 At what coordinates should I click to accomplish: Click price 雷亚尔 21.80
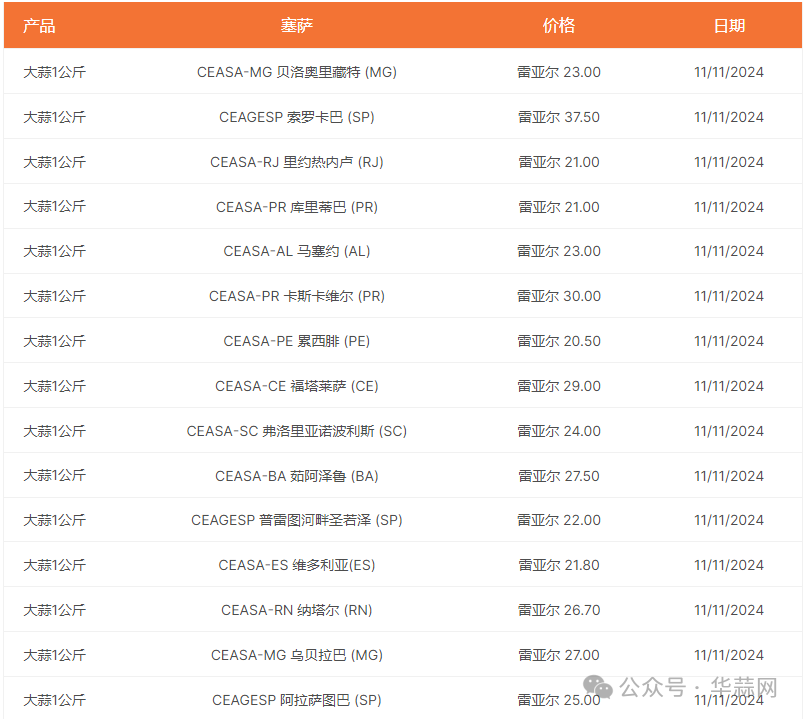pyautogui.click(x=559, y=566)
